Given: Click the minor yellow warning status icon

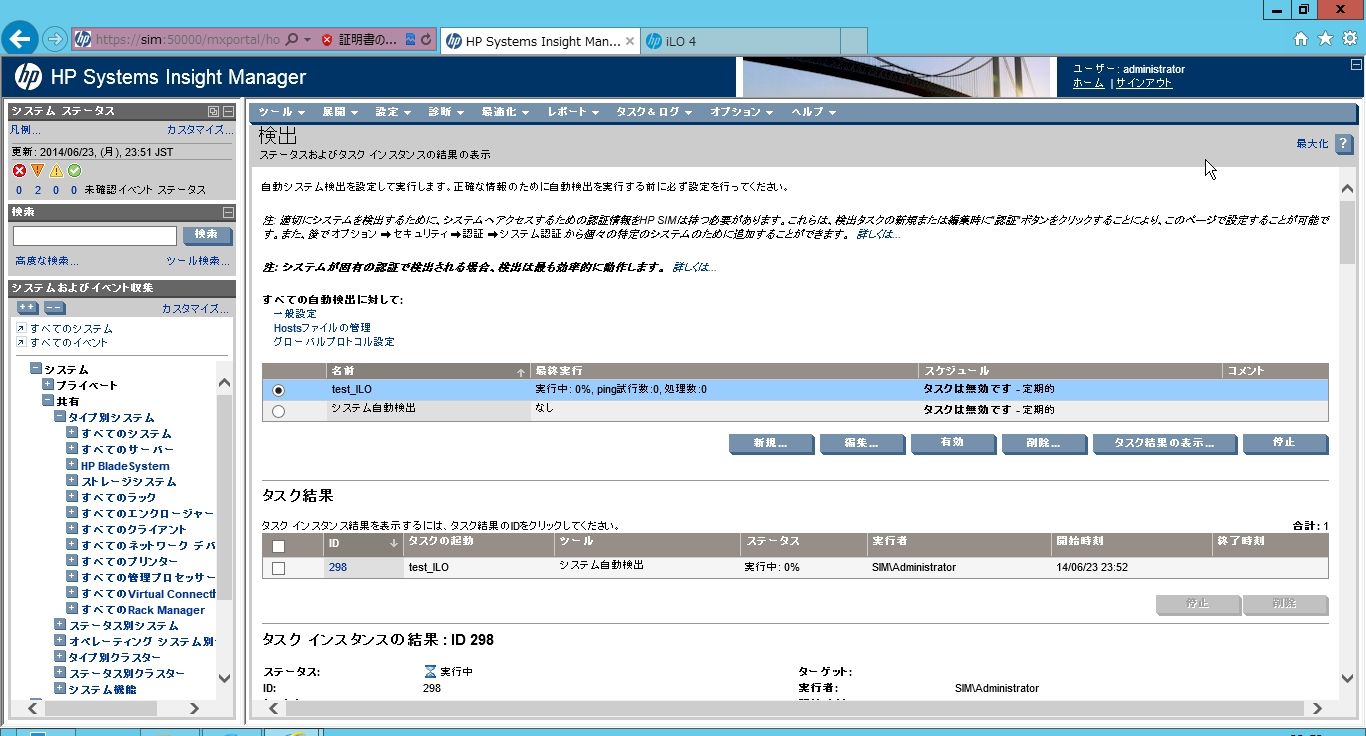Looking at the screenshot, I should (56, 171).
